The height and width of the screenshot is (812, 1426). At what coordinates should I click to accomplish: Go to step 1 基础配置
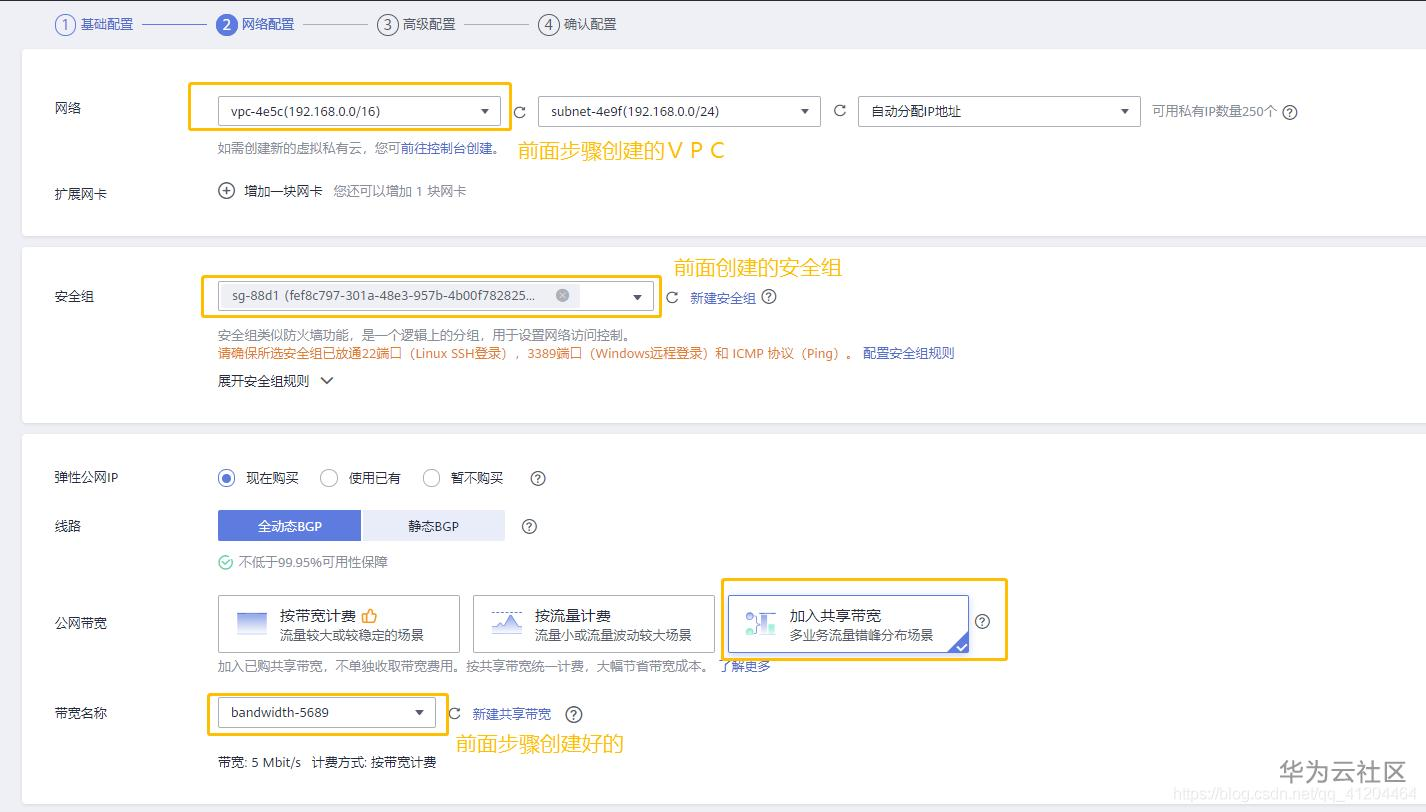(94, 24)
